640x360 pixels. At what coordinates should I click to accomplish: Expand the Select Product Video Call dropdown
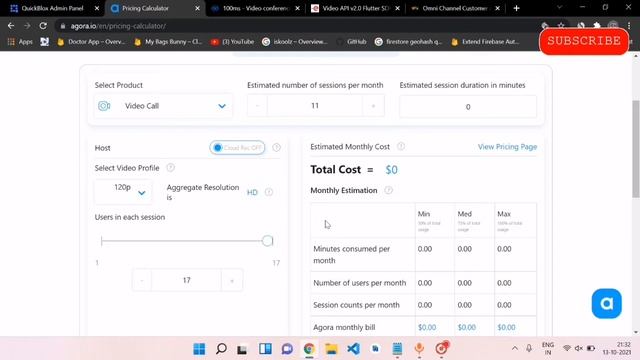point(163,106)
